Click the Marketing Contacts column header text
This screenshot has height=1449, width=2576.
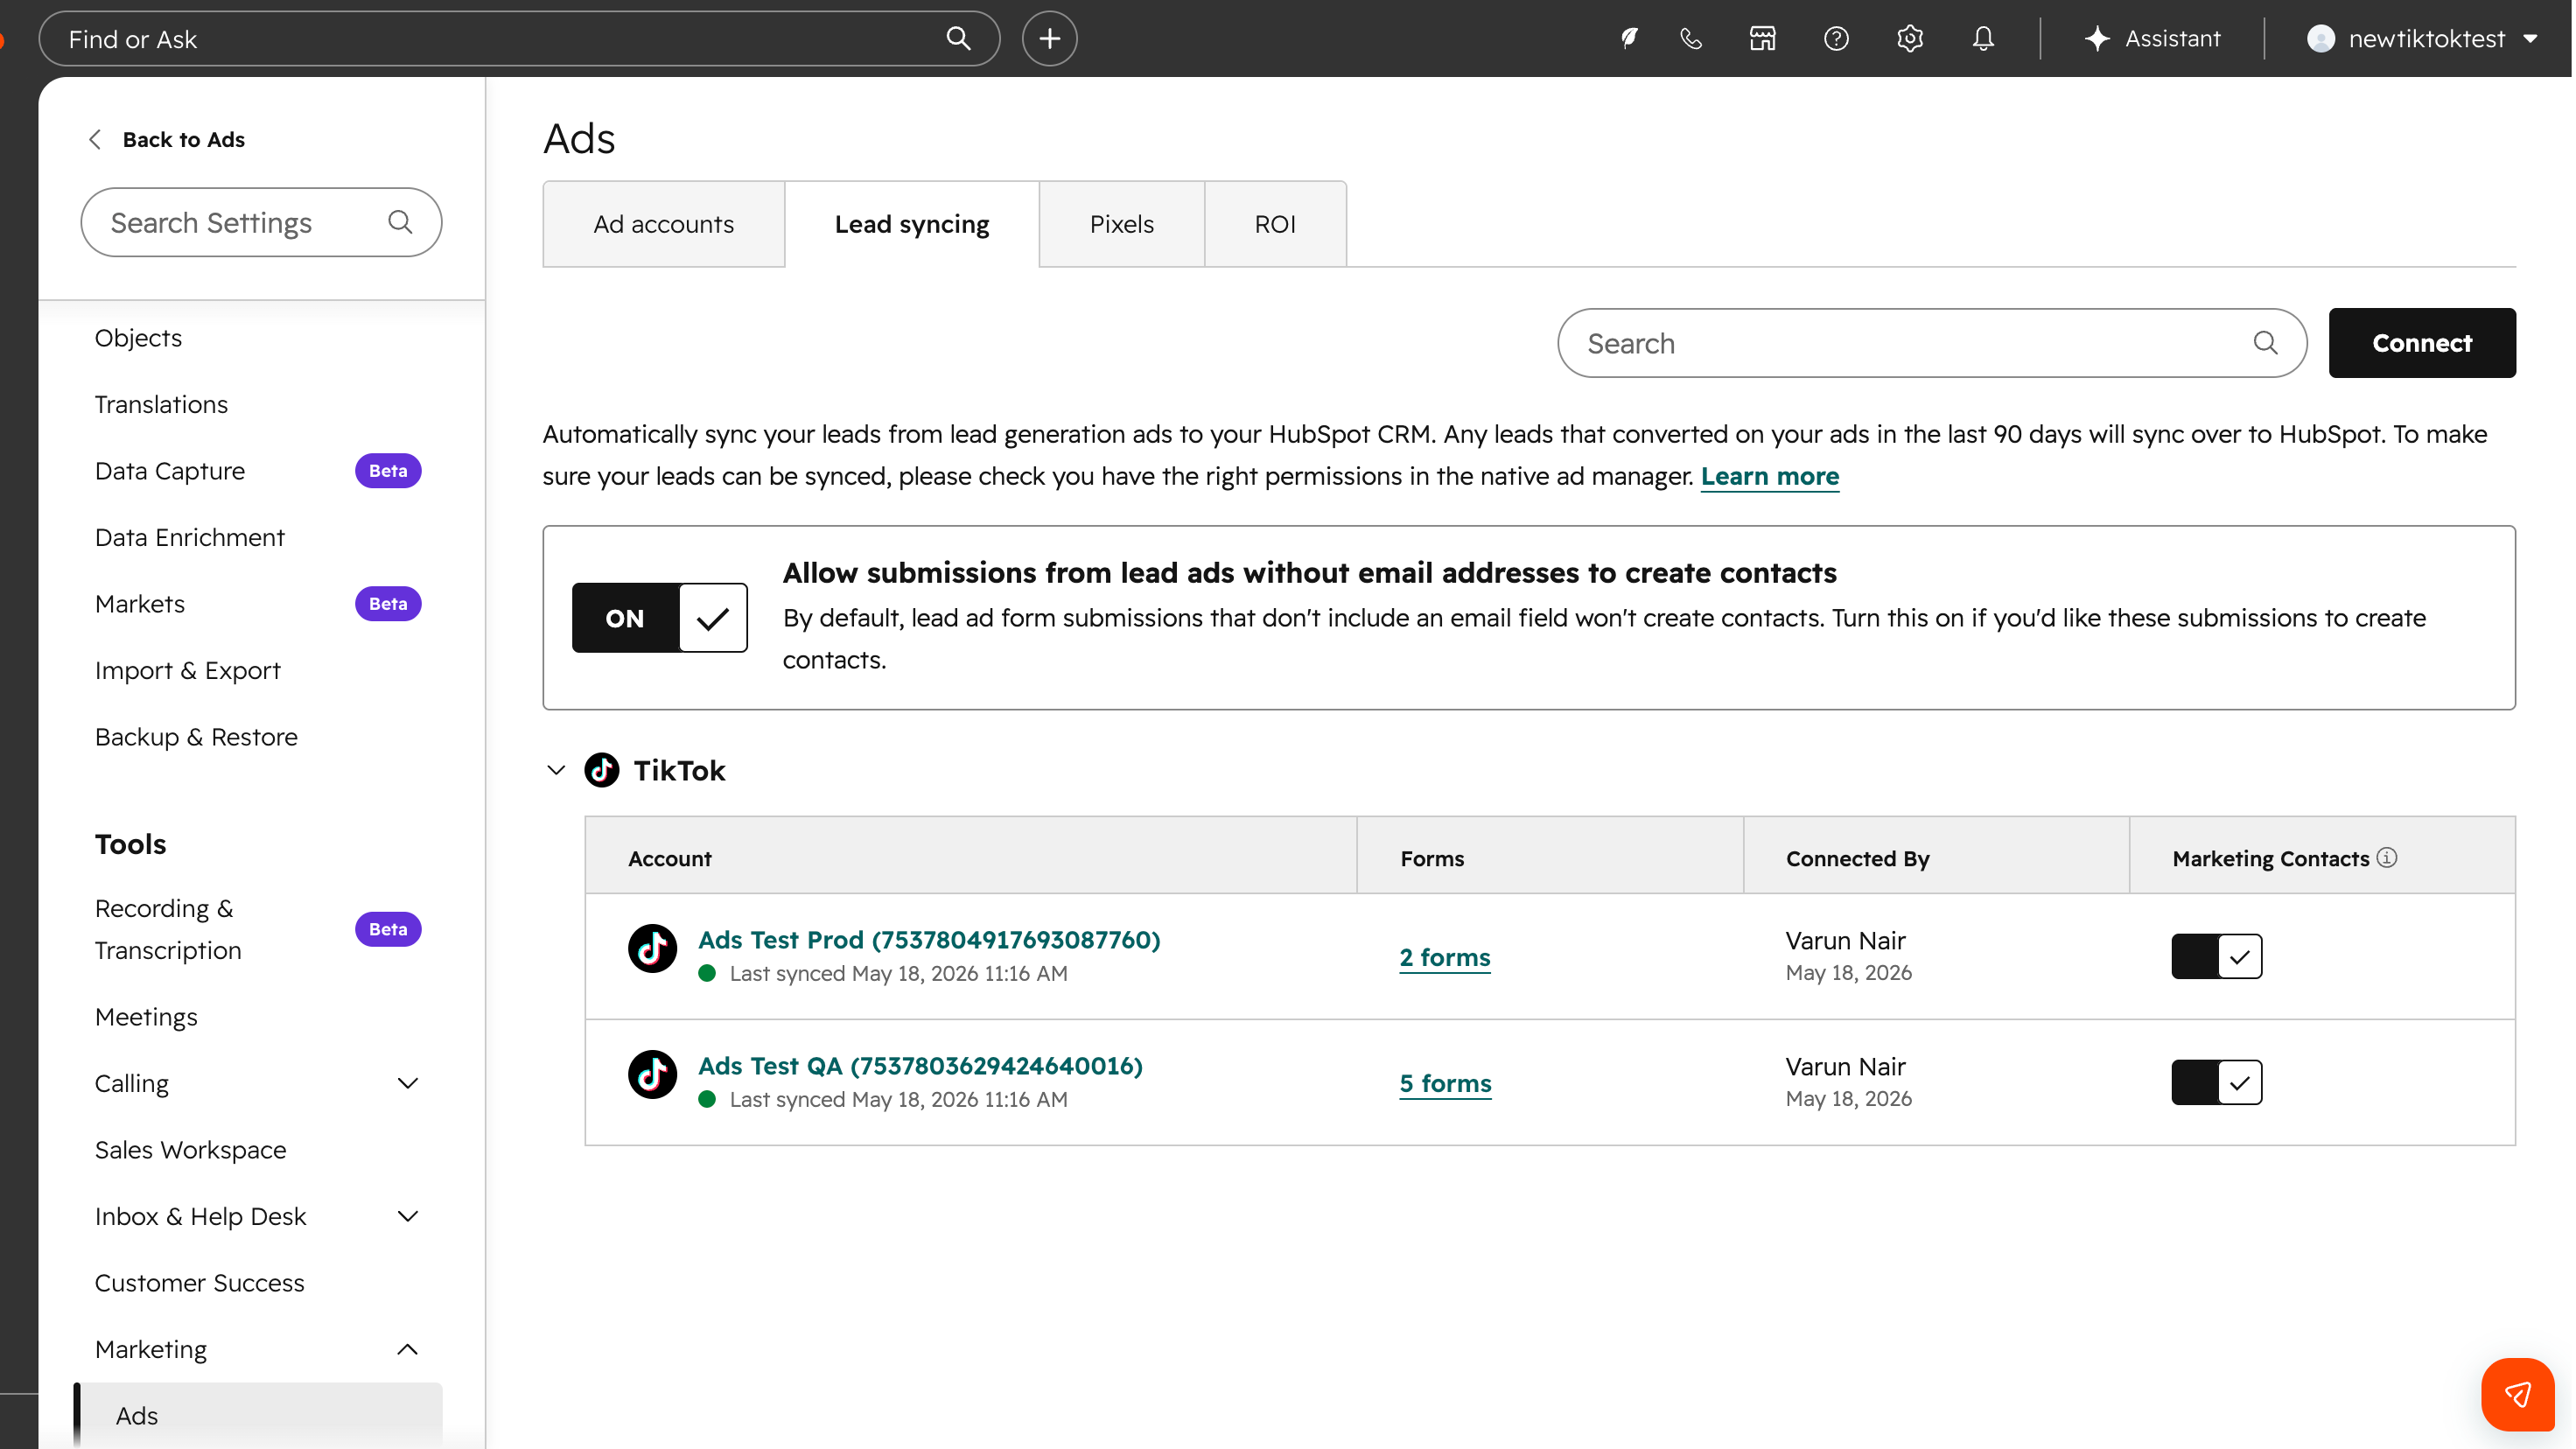tap(2271, 858)
